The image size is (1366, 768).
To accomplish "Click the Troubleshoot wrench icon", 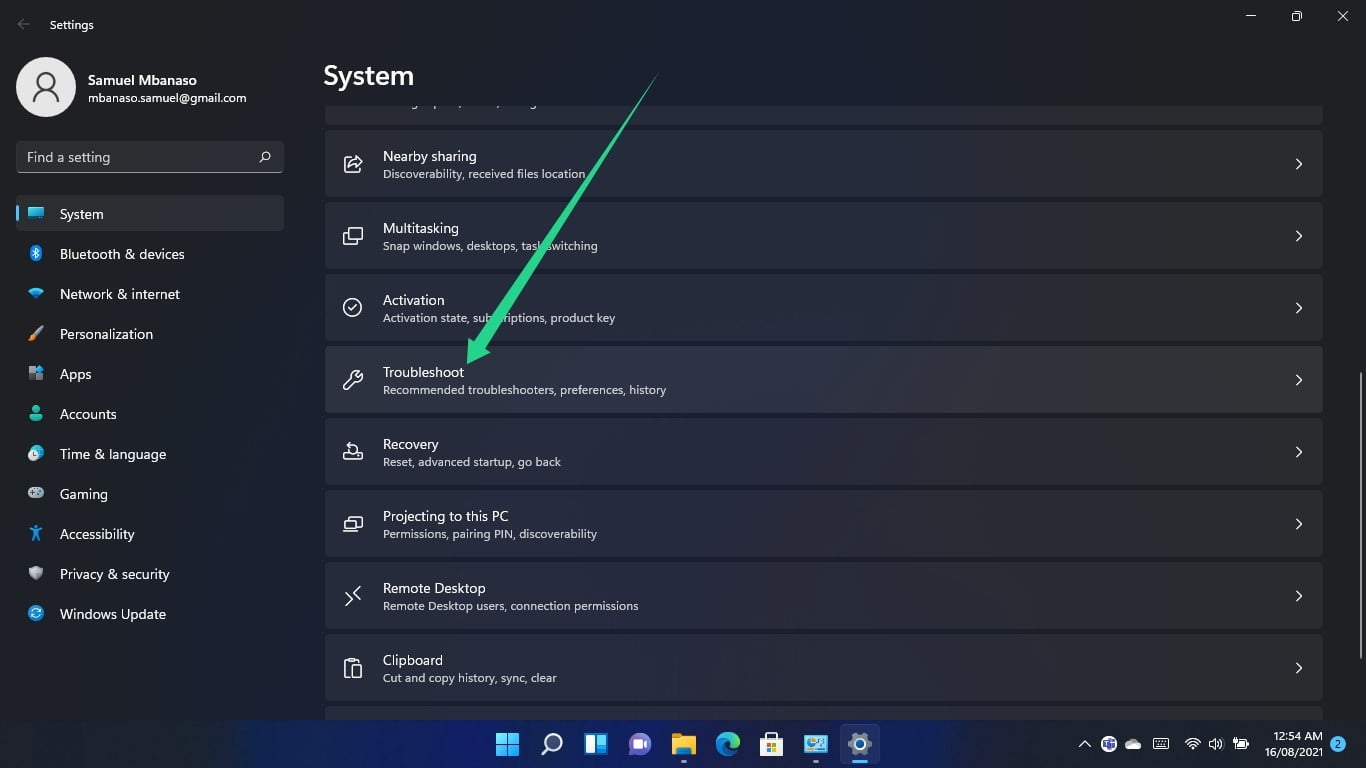I will 352,379.
